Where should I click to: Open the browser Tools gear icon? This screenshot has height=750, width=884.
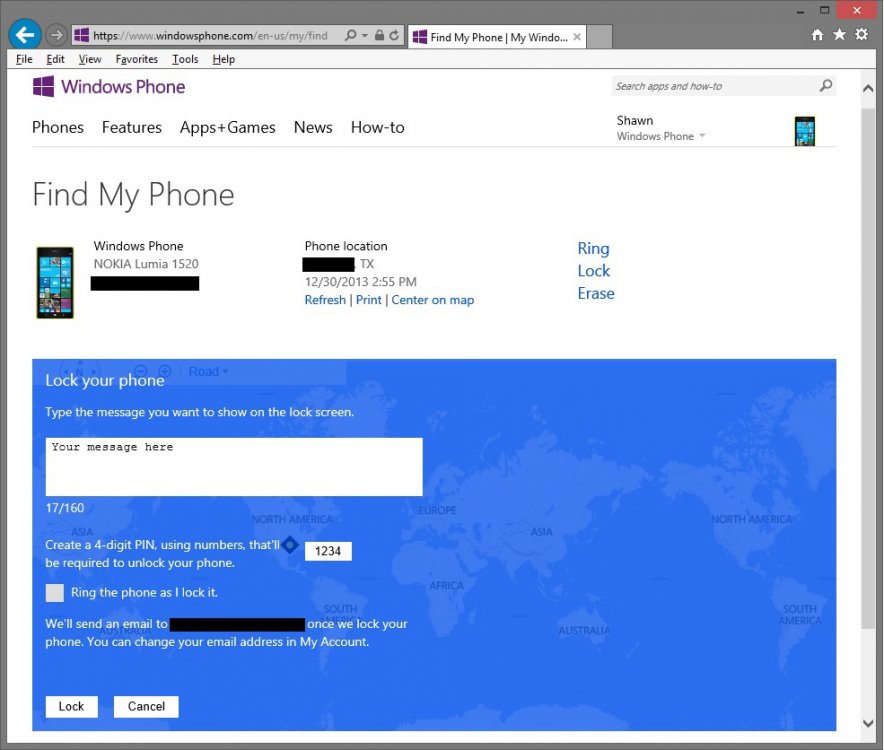click(861, 35)
